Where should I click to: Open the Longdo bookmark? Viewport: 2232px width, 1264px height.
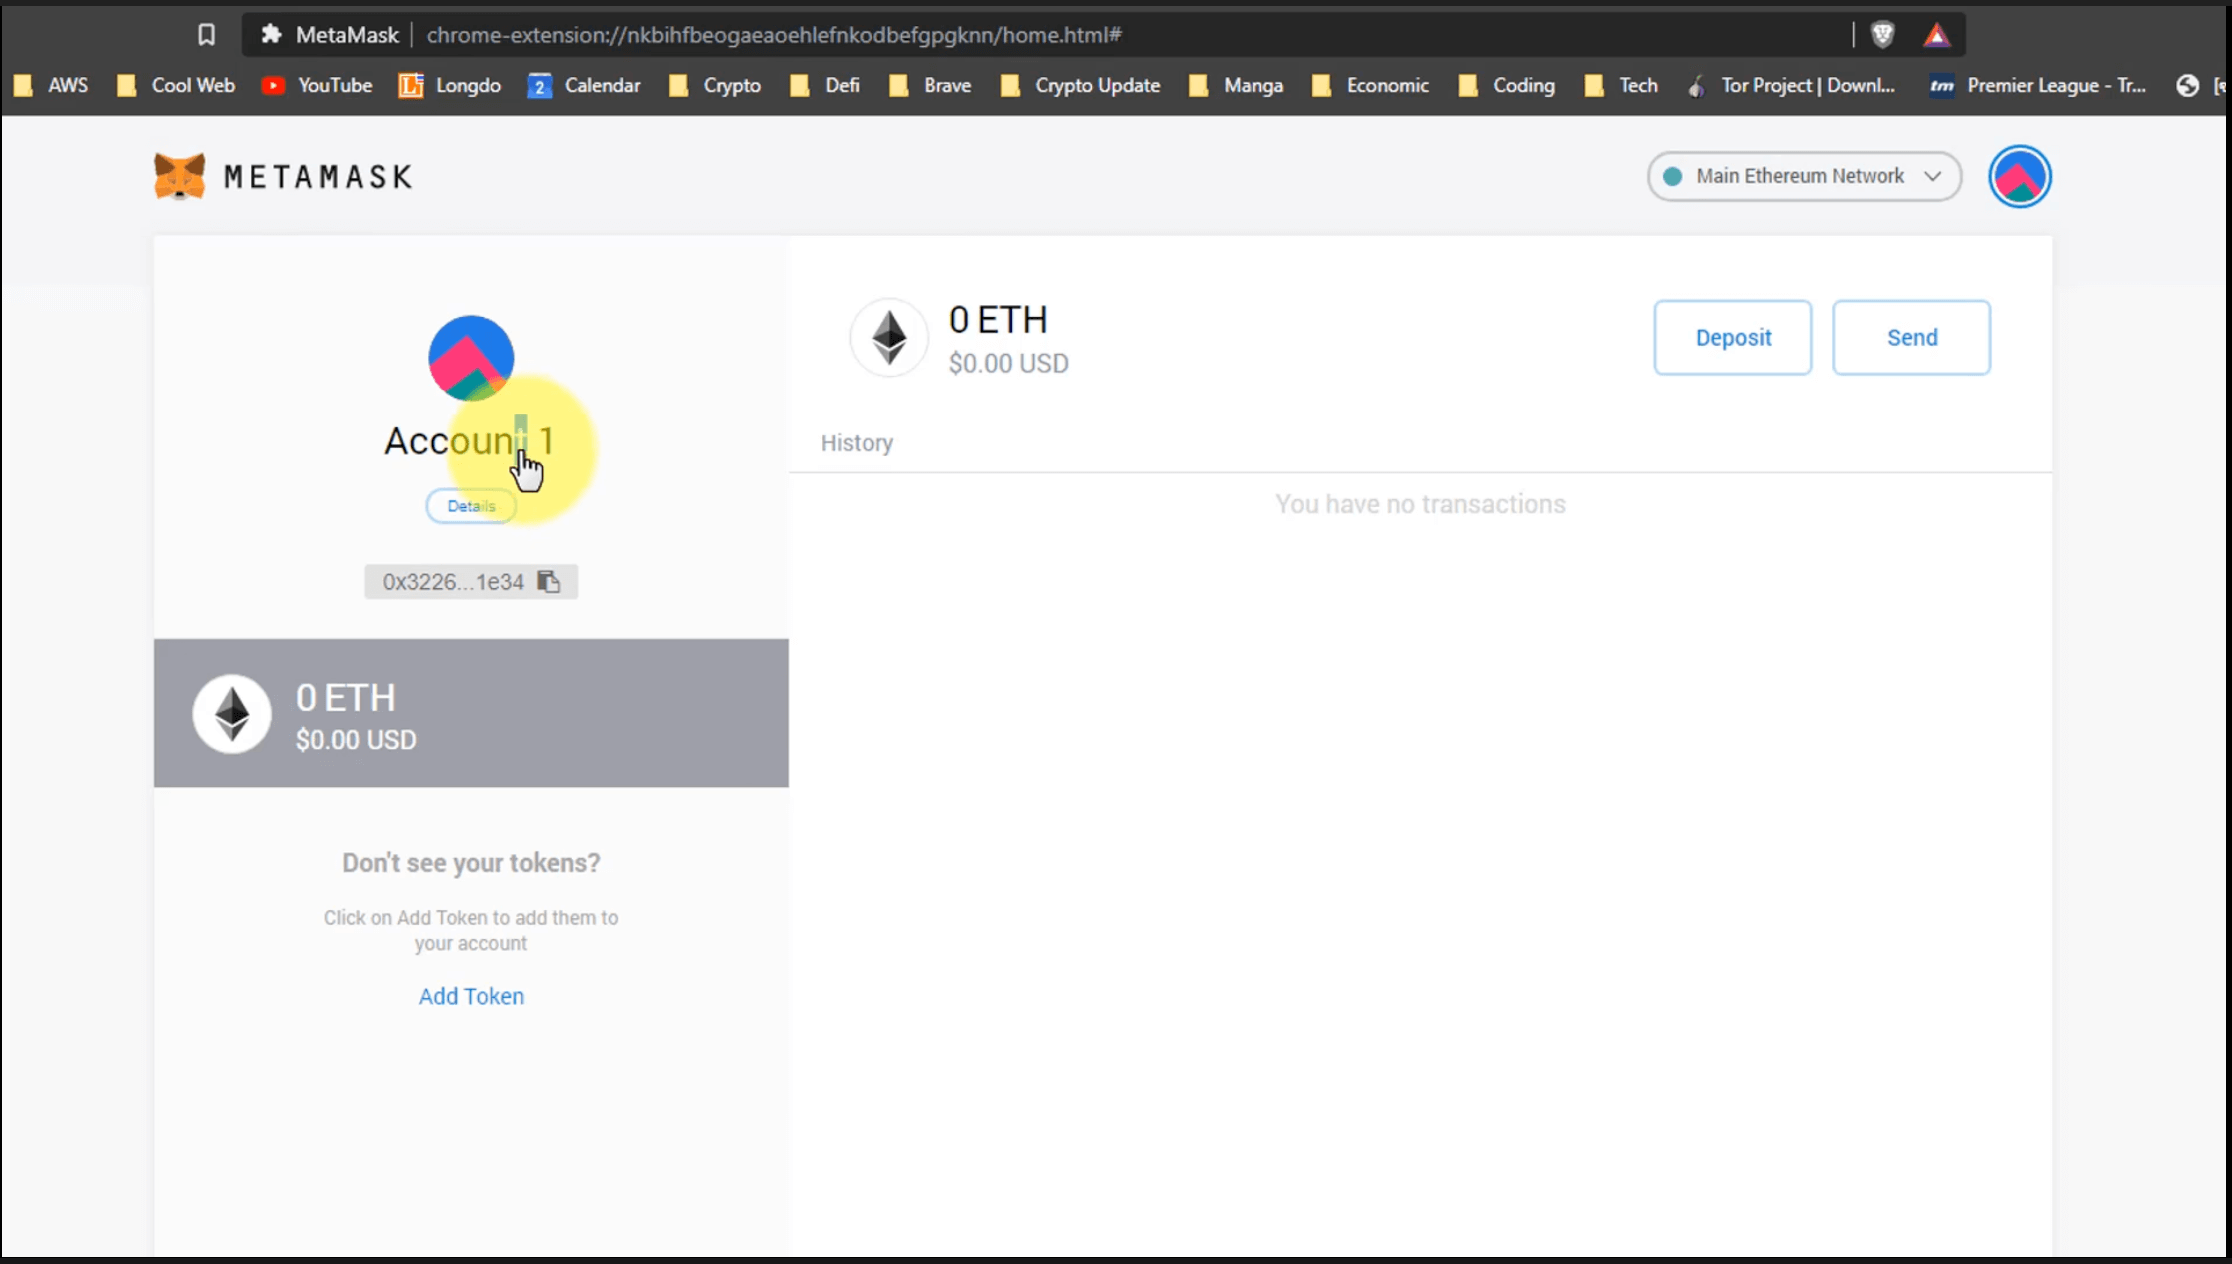pyautogui.click(x=450, y=86)
